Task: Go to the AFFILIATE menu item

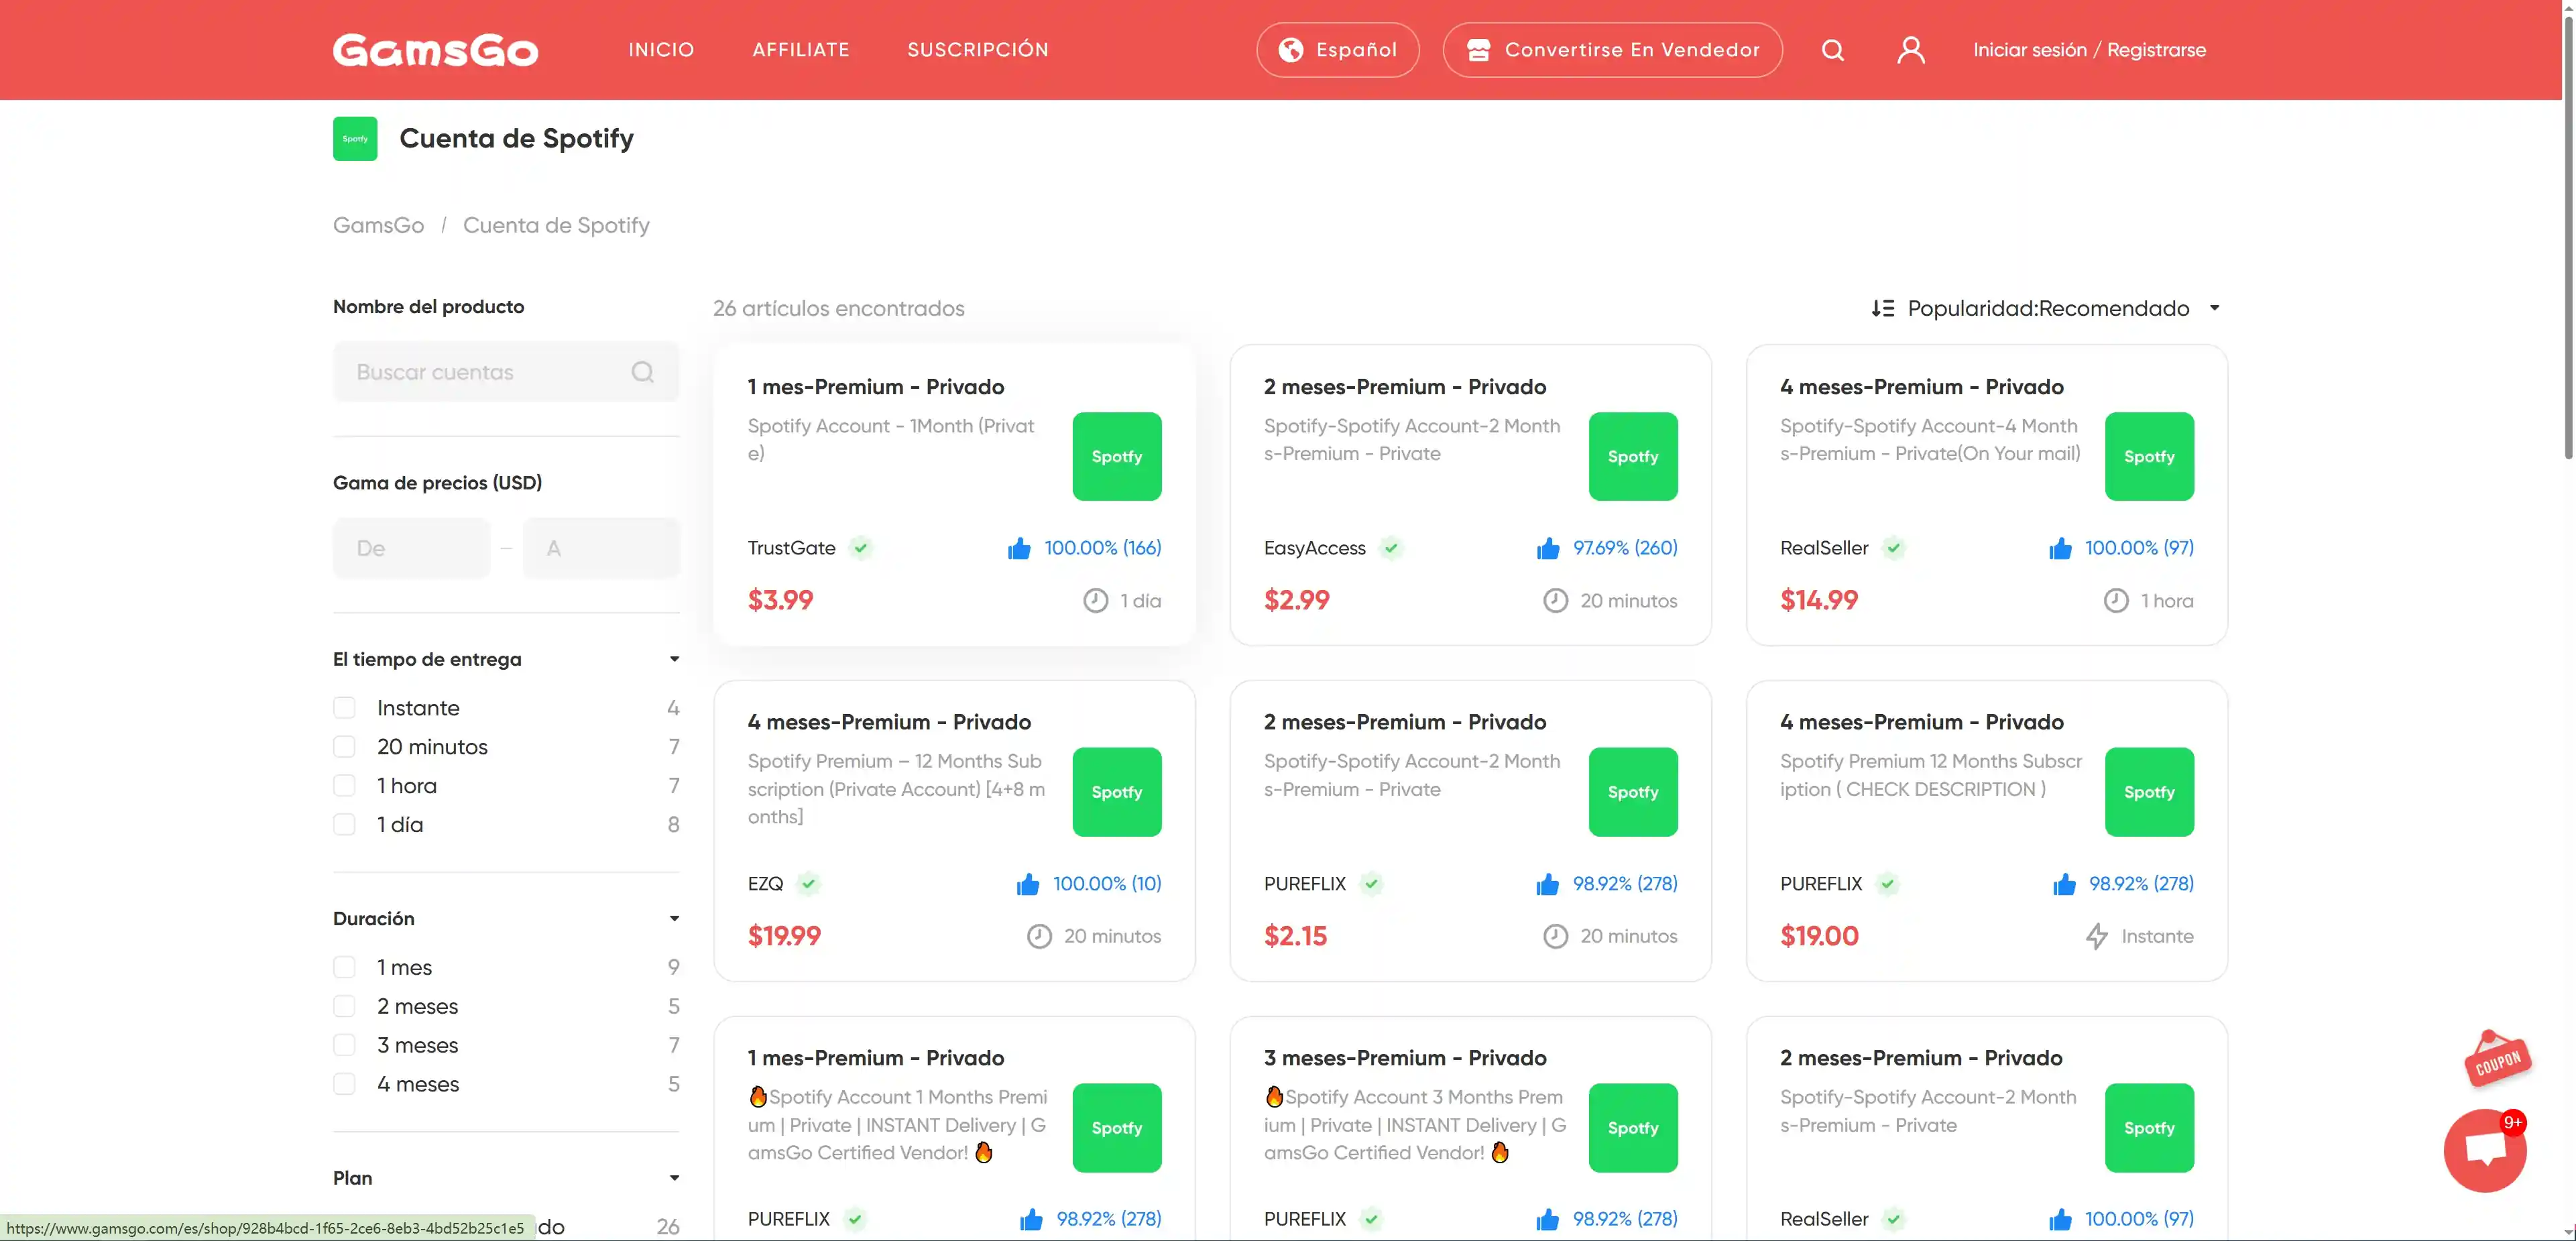Action: click(800, 50)
